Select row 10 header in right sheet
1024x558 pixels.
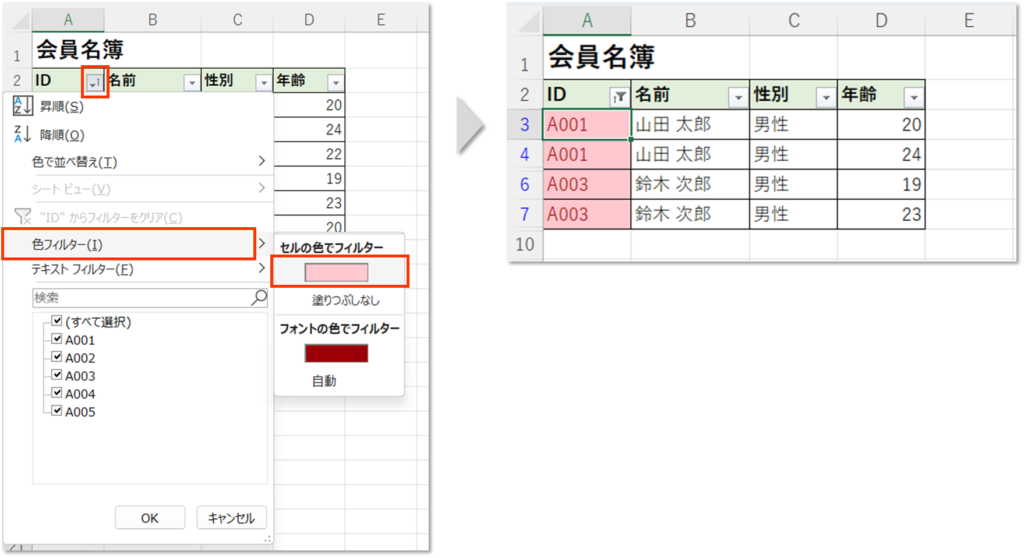pos(525,244)
